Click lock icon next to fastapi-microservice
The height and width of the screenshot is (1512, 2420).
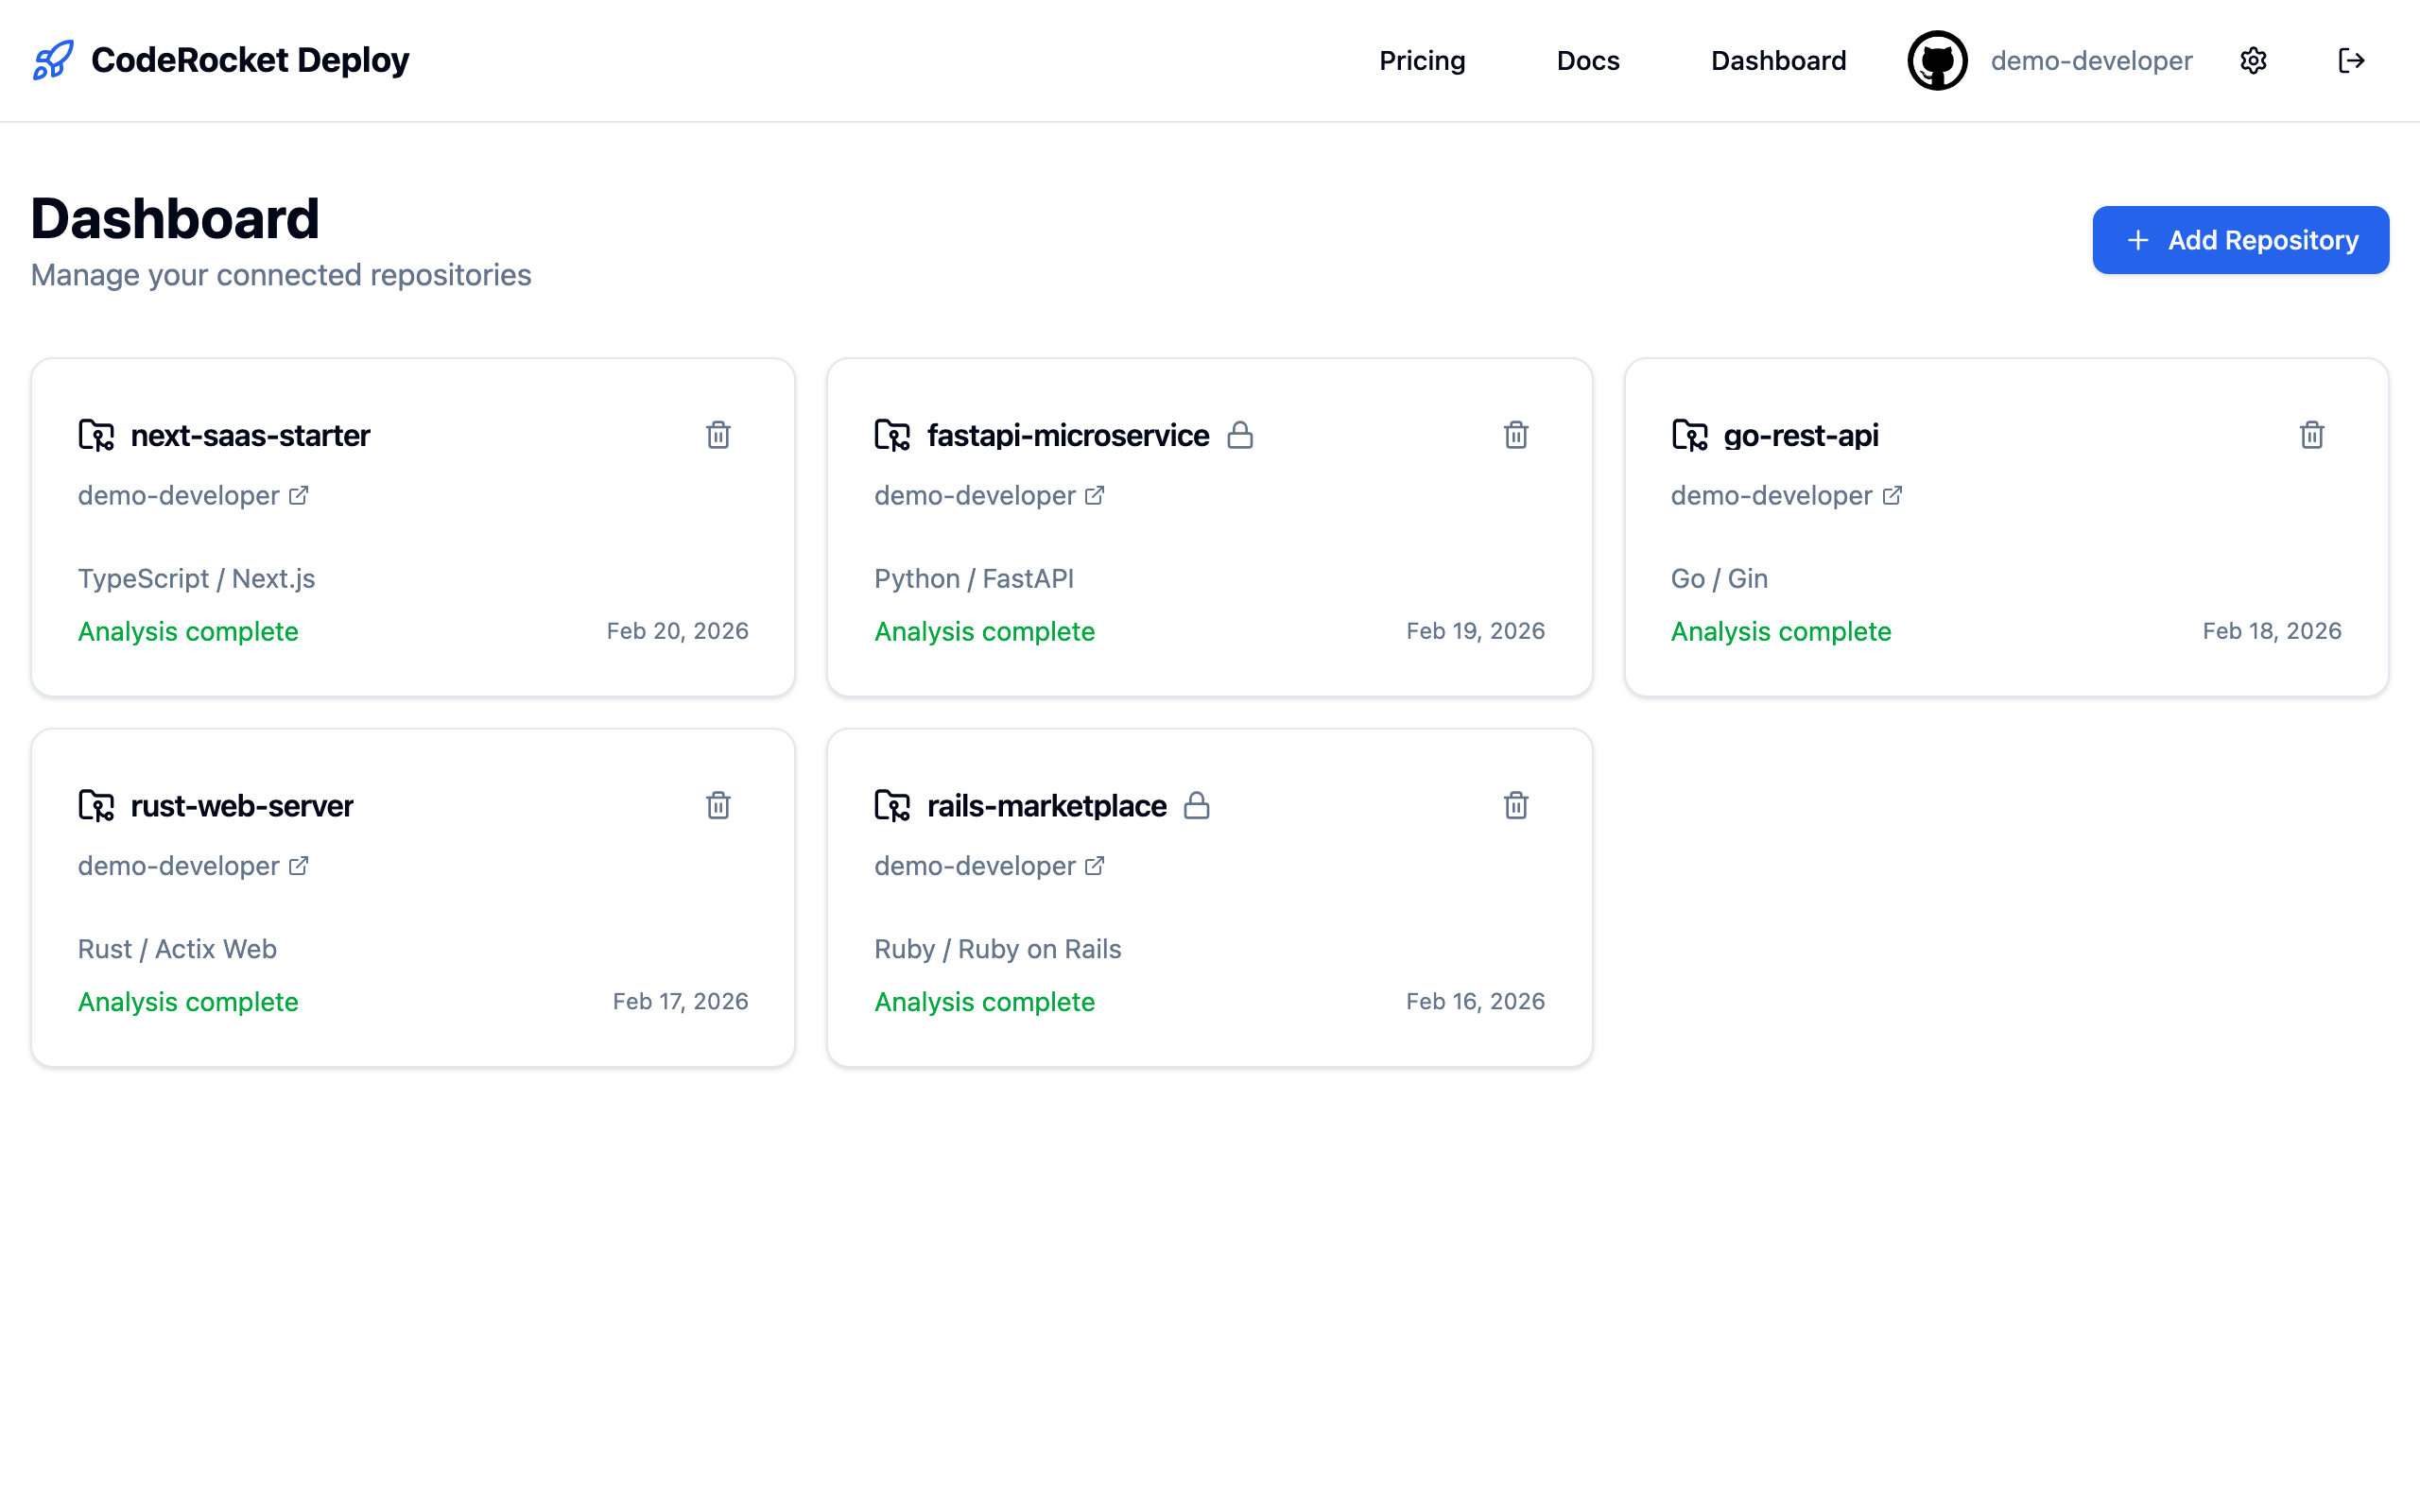coord(1240,435)
